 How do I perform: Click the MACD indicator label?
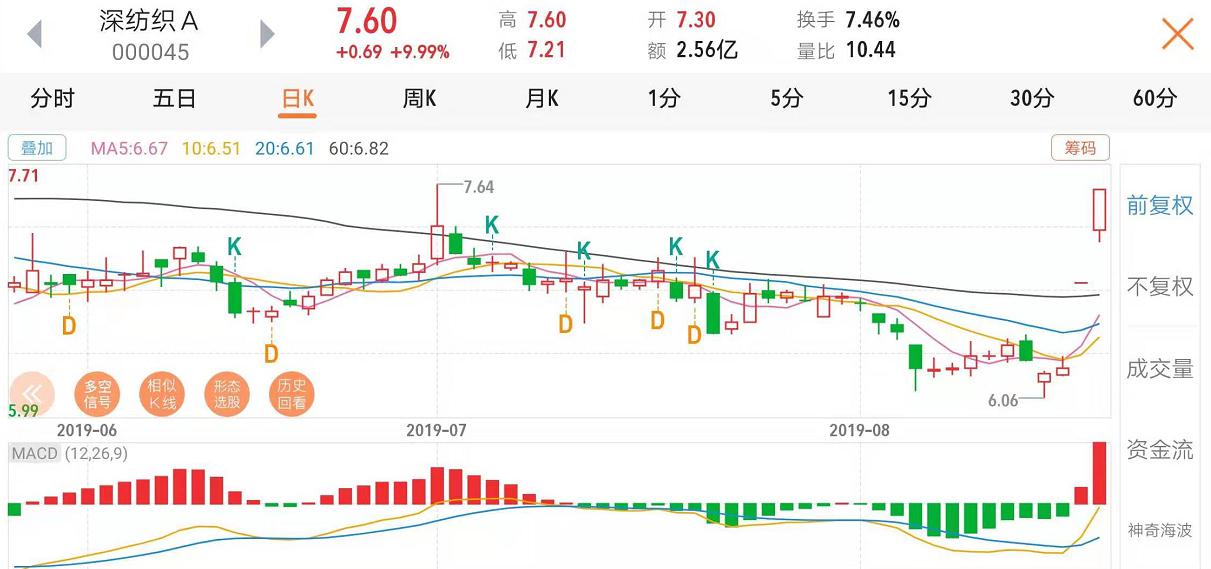(35, 453)
